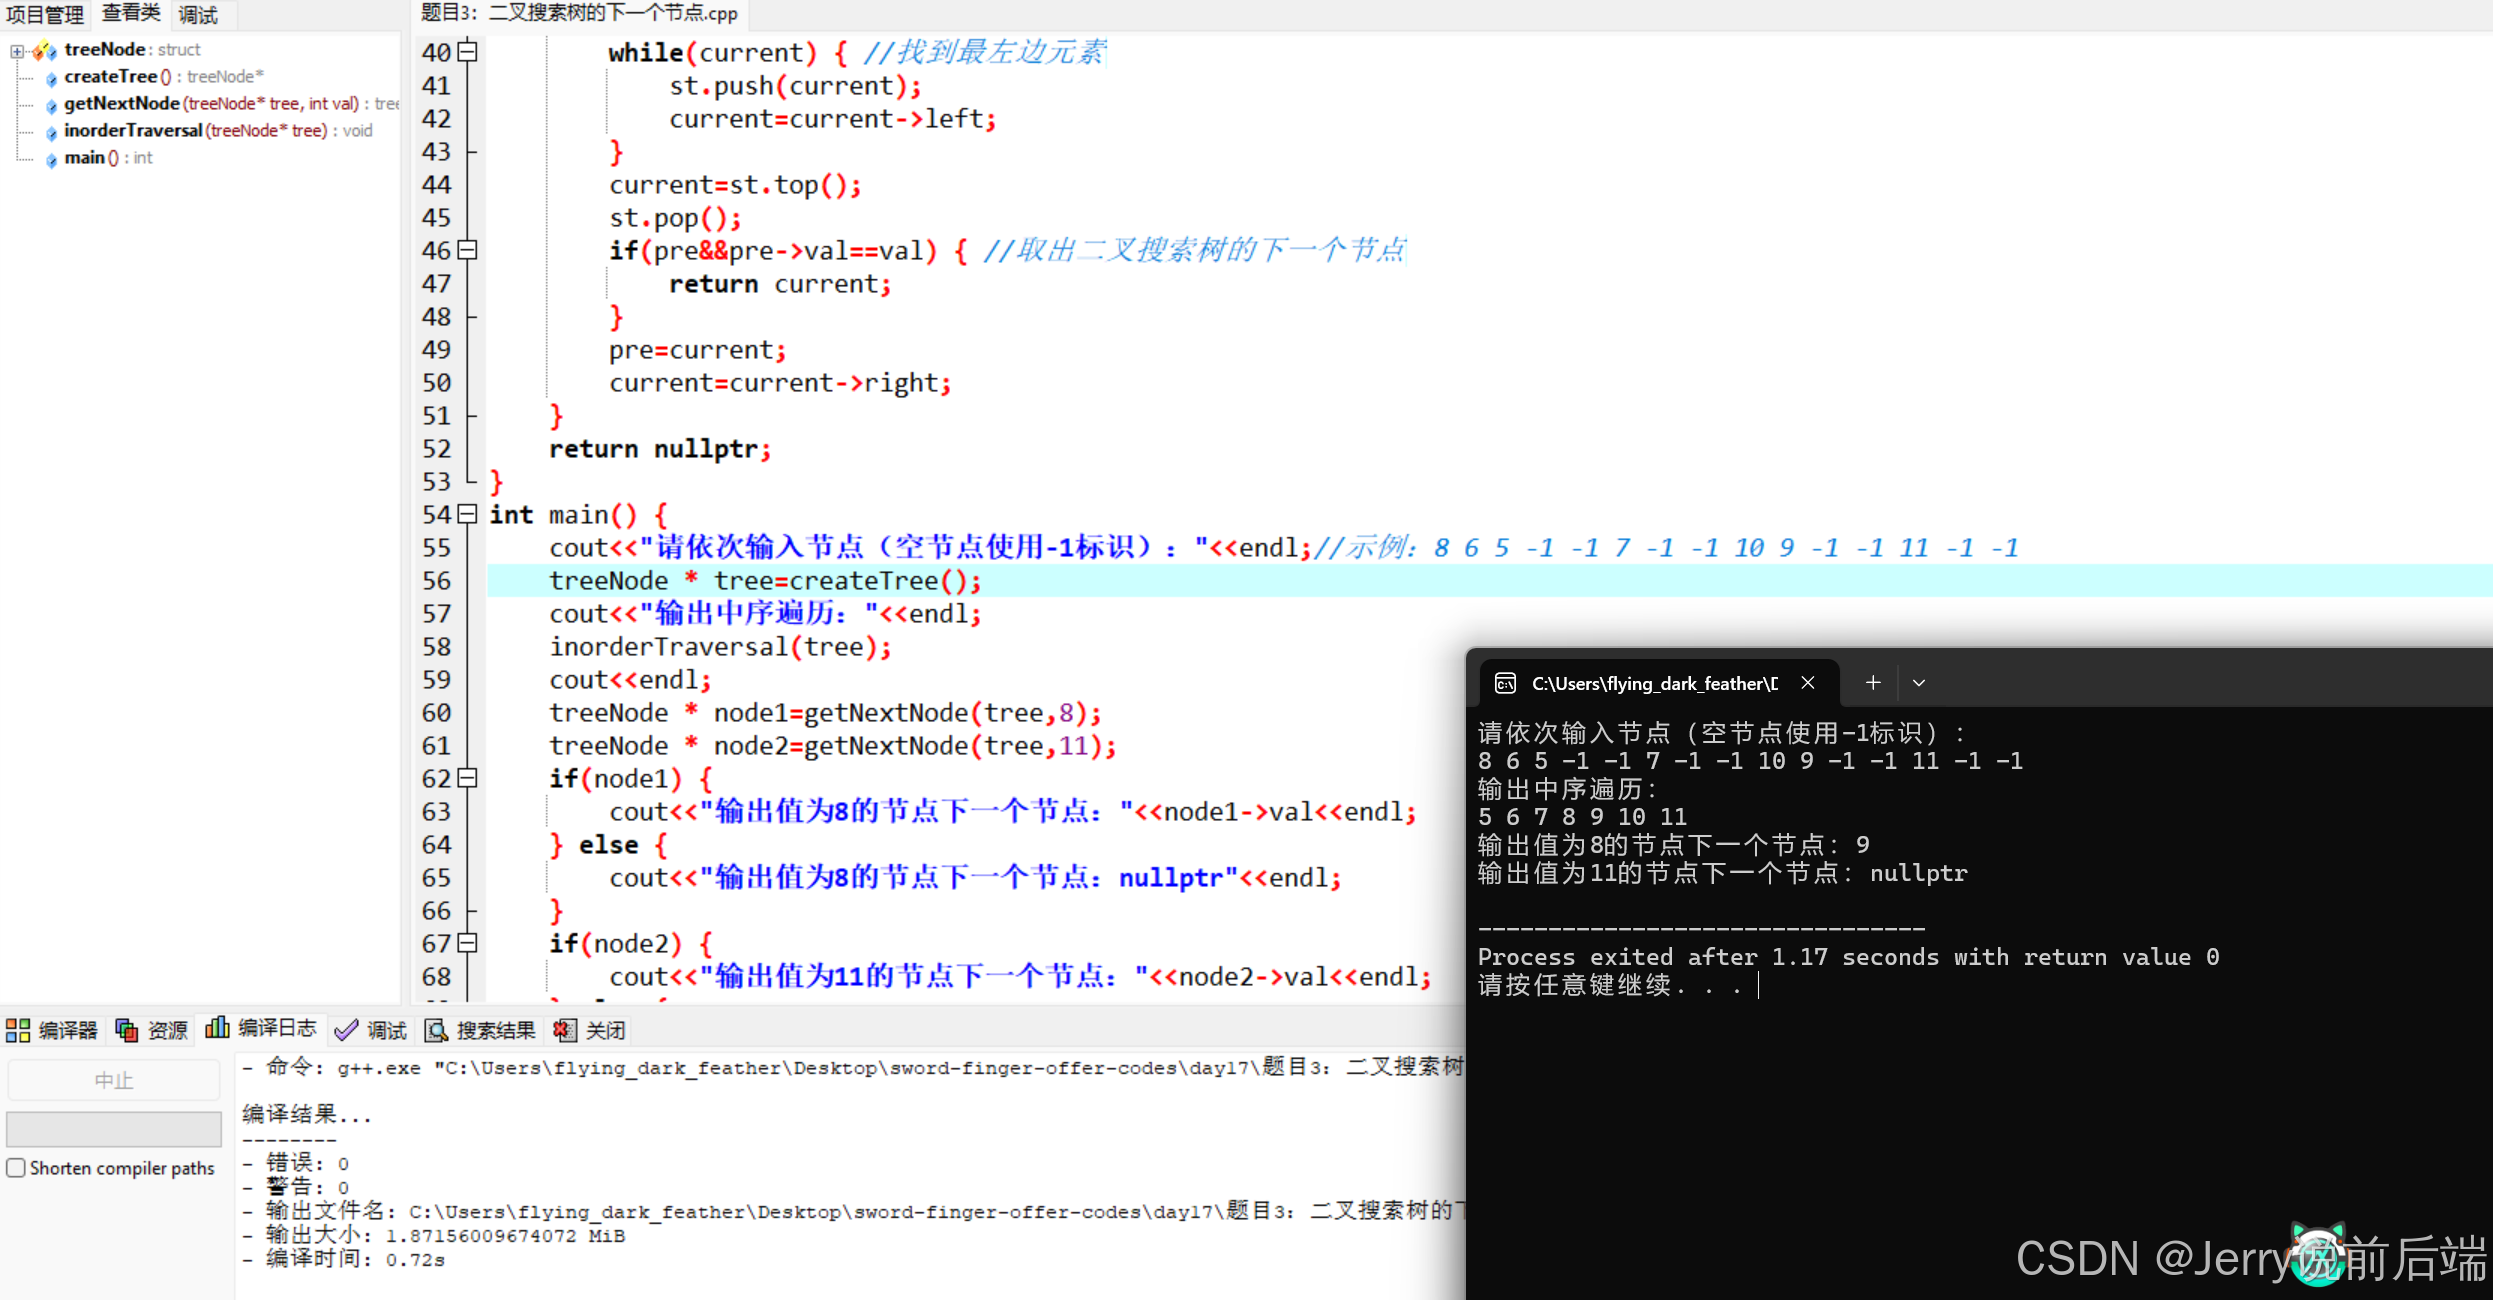The height and width of the screenshot is (1300, 2493).
Task: Switch to the 项目管理 project tab
Action: point(45,14)
